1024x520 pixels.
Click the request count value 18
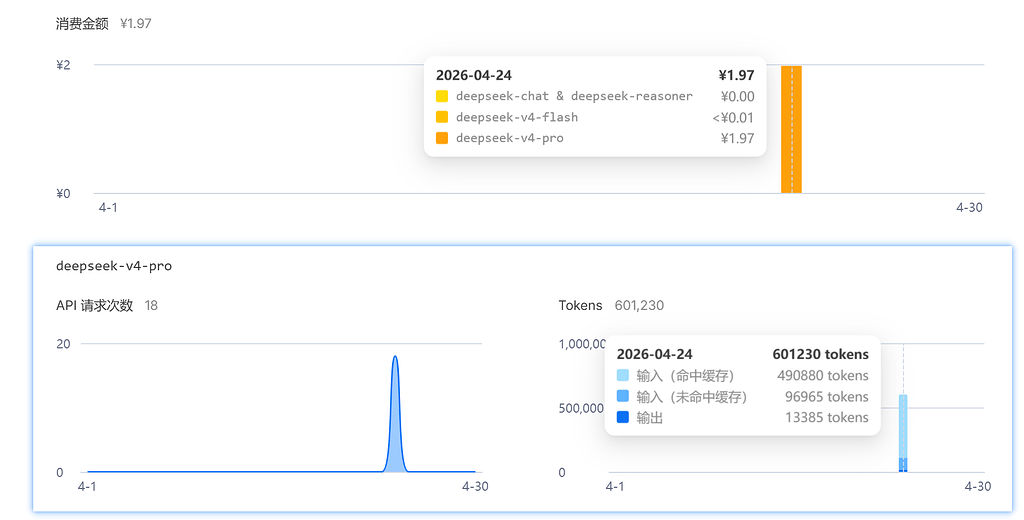pyautogui.click(x=151, y=305)
